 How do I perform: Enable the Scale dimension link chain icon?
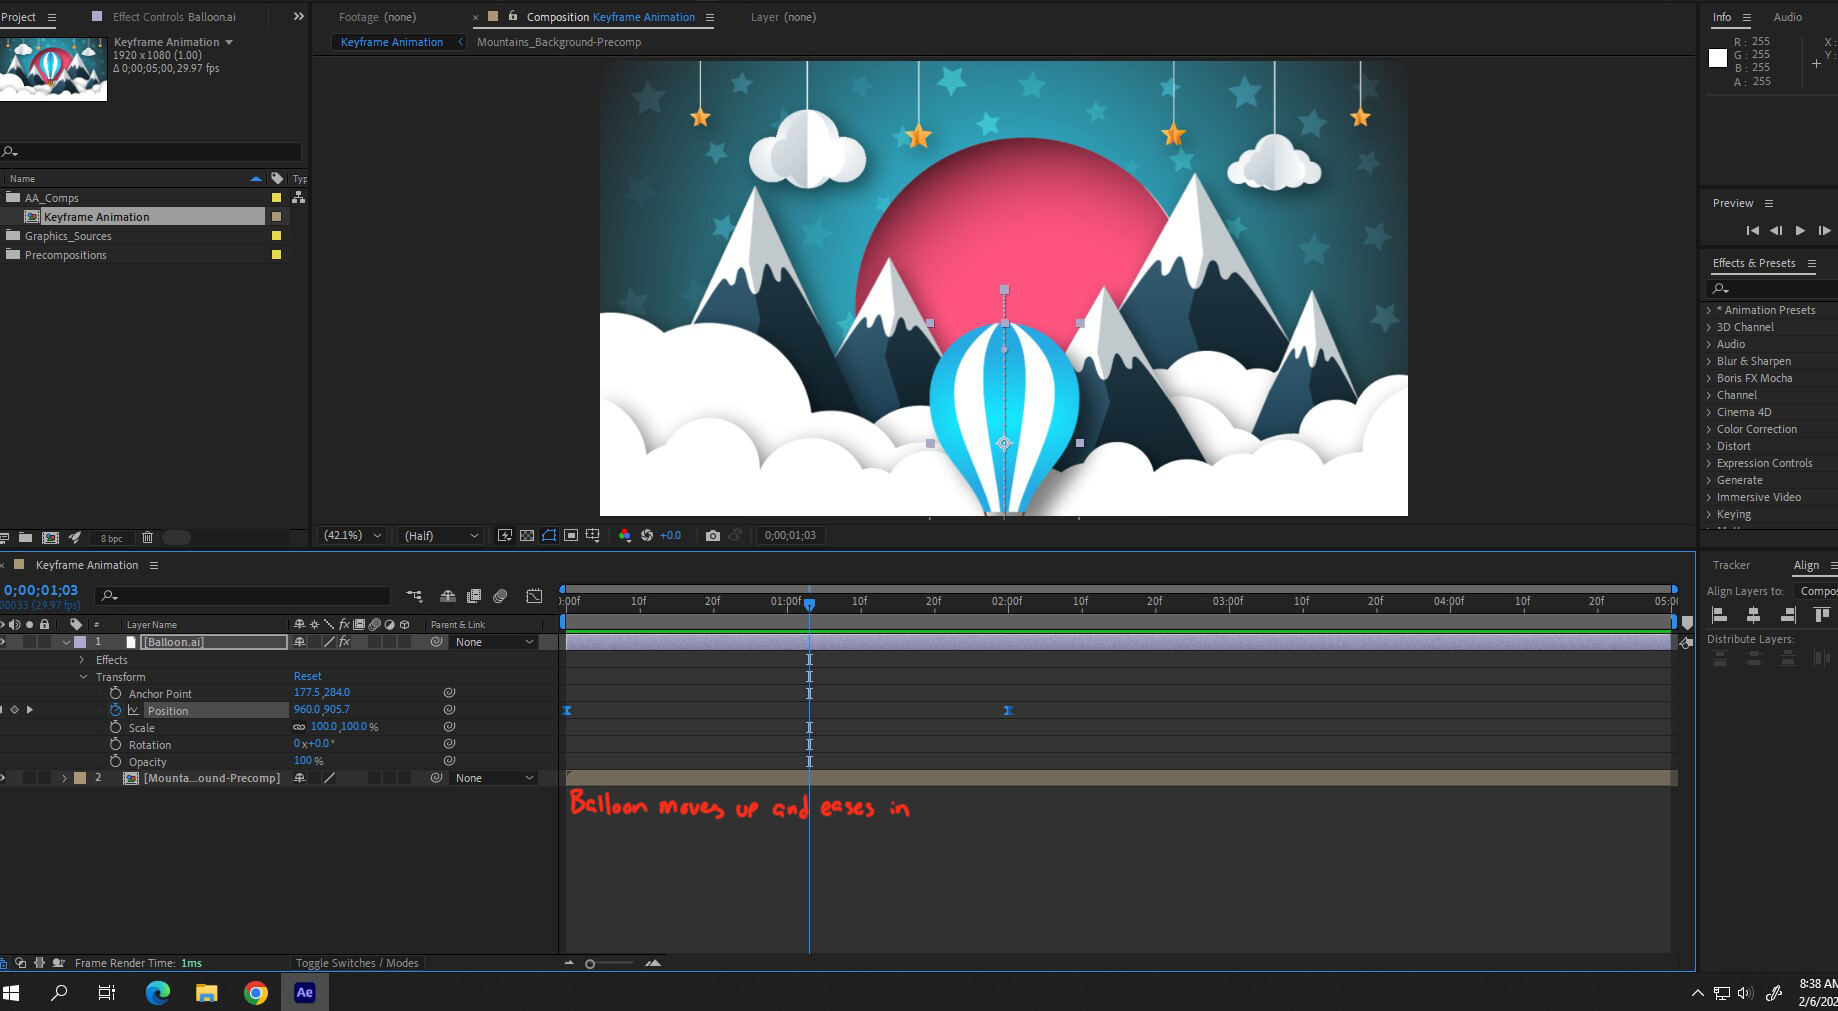(x=300, y=727)
